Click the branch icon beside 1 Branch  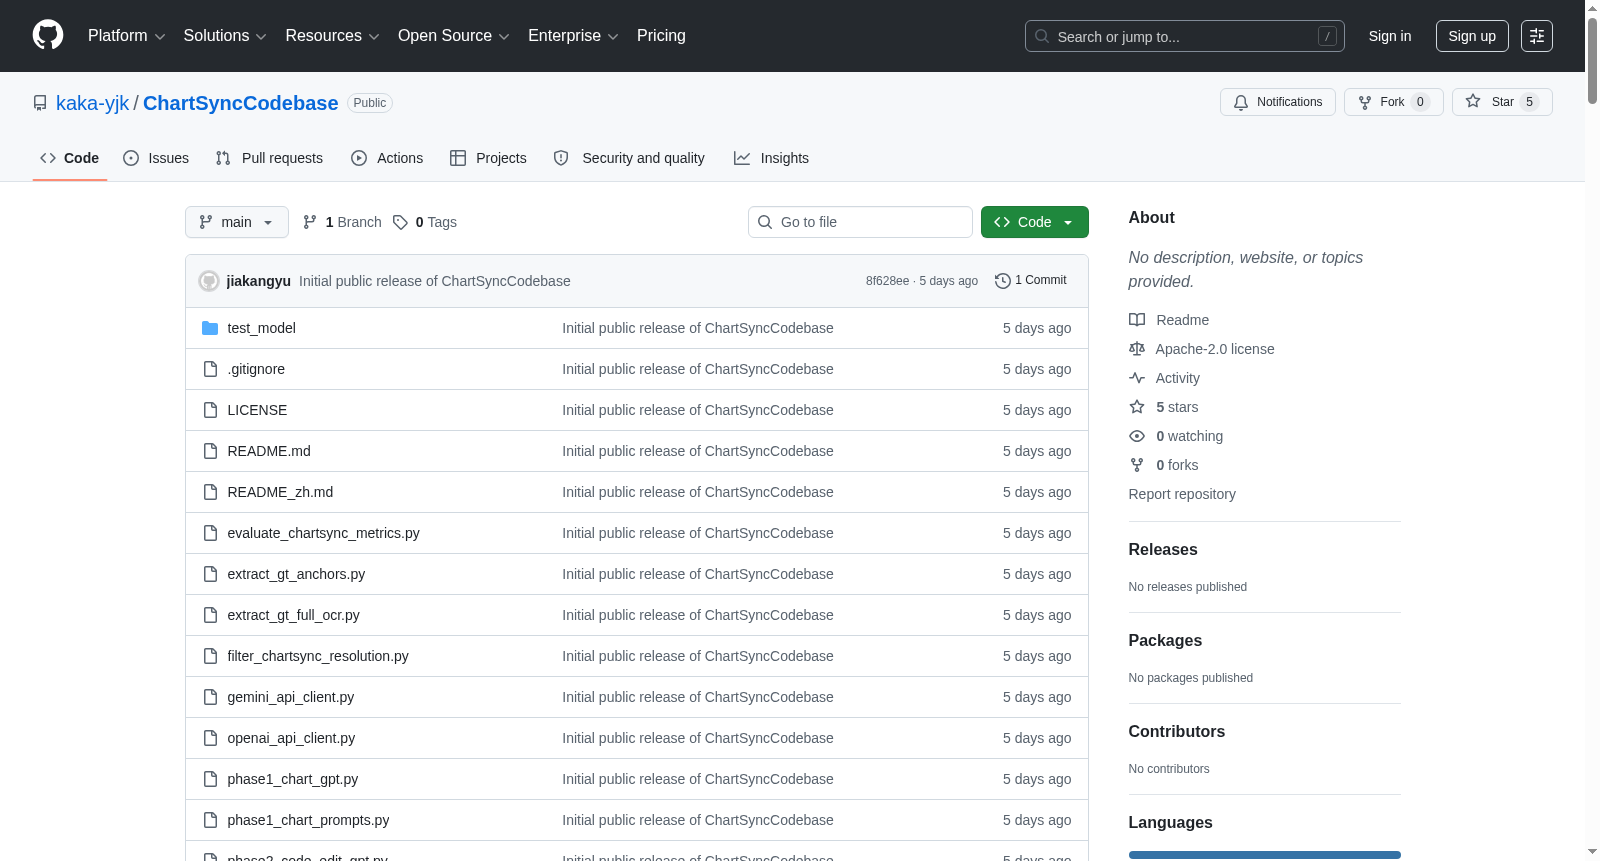click(310, 222)
